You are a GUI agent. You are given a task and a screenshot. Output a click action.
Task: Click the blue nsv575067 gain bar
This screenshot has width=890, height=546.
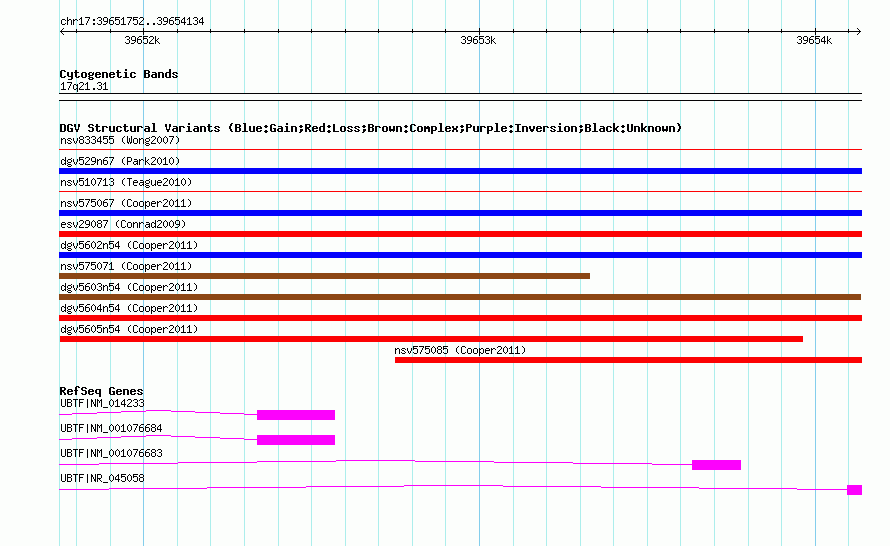(x=460, y=213)
